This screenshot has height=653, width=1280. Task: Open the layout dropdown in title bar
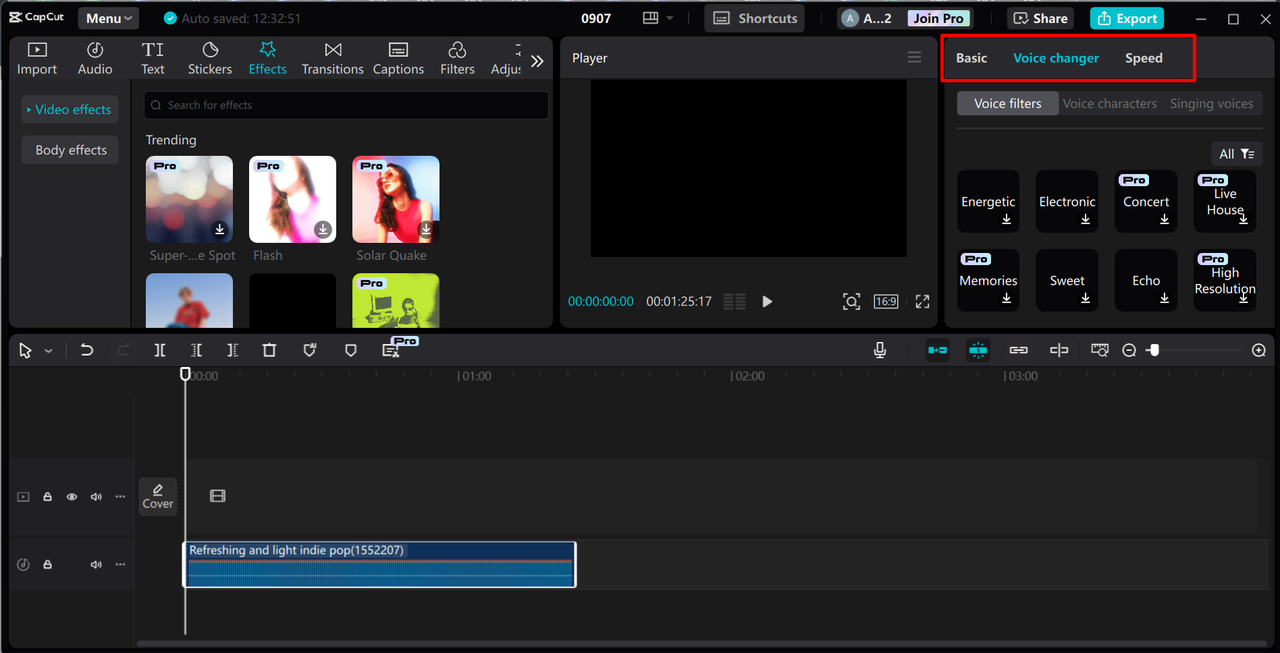point(658,18)
